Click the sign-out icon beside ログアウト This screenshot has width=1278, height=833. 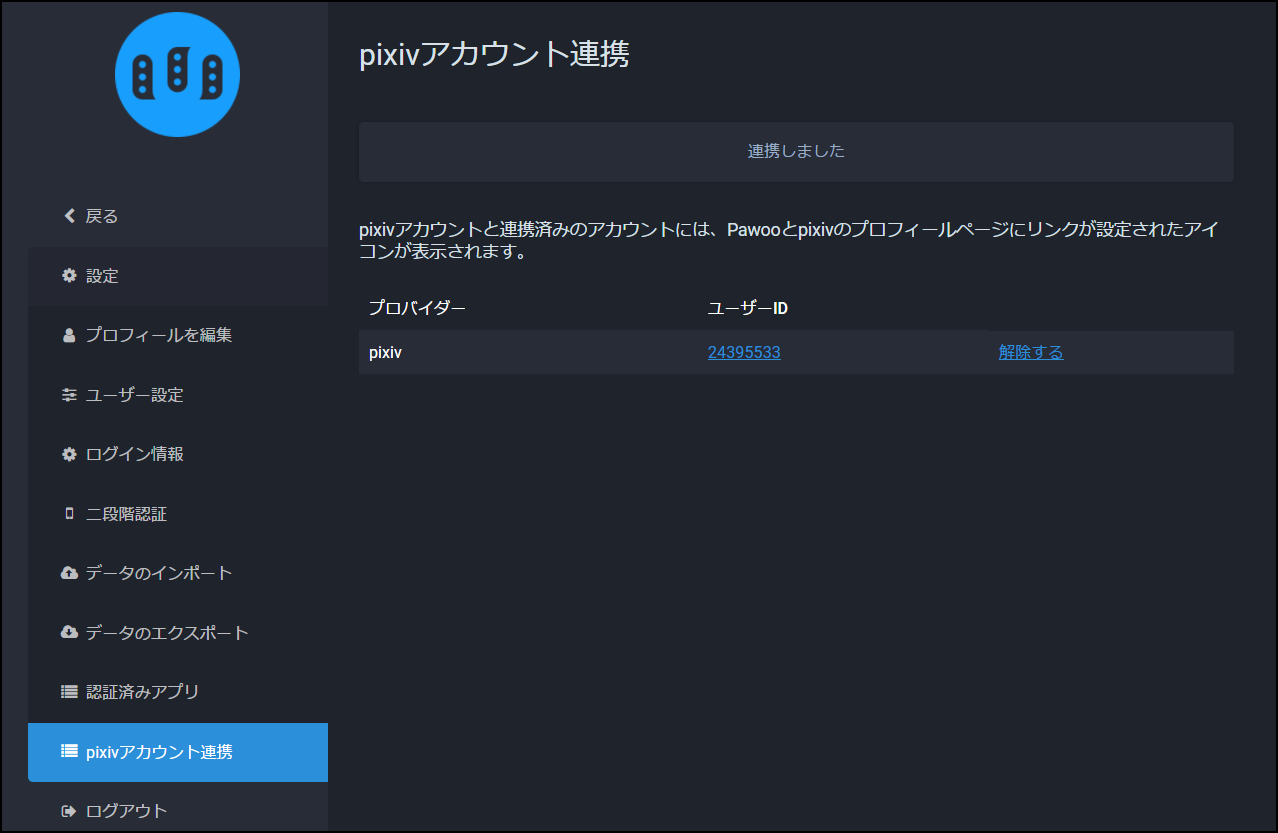coord(69,811)
